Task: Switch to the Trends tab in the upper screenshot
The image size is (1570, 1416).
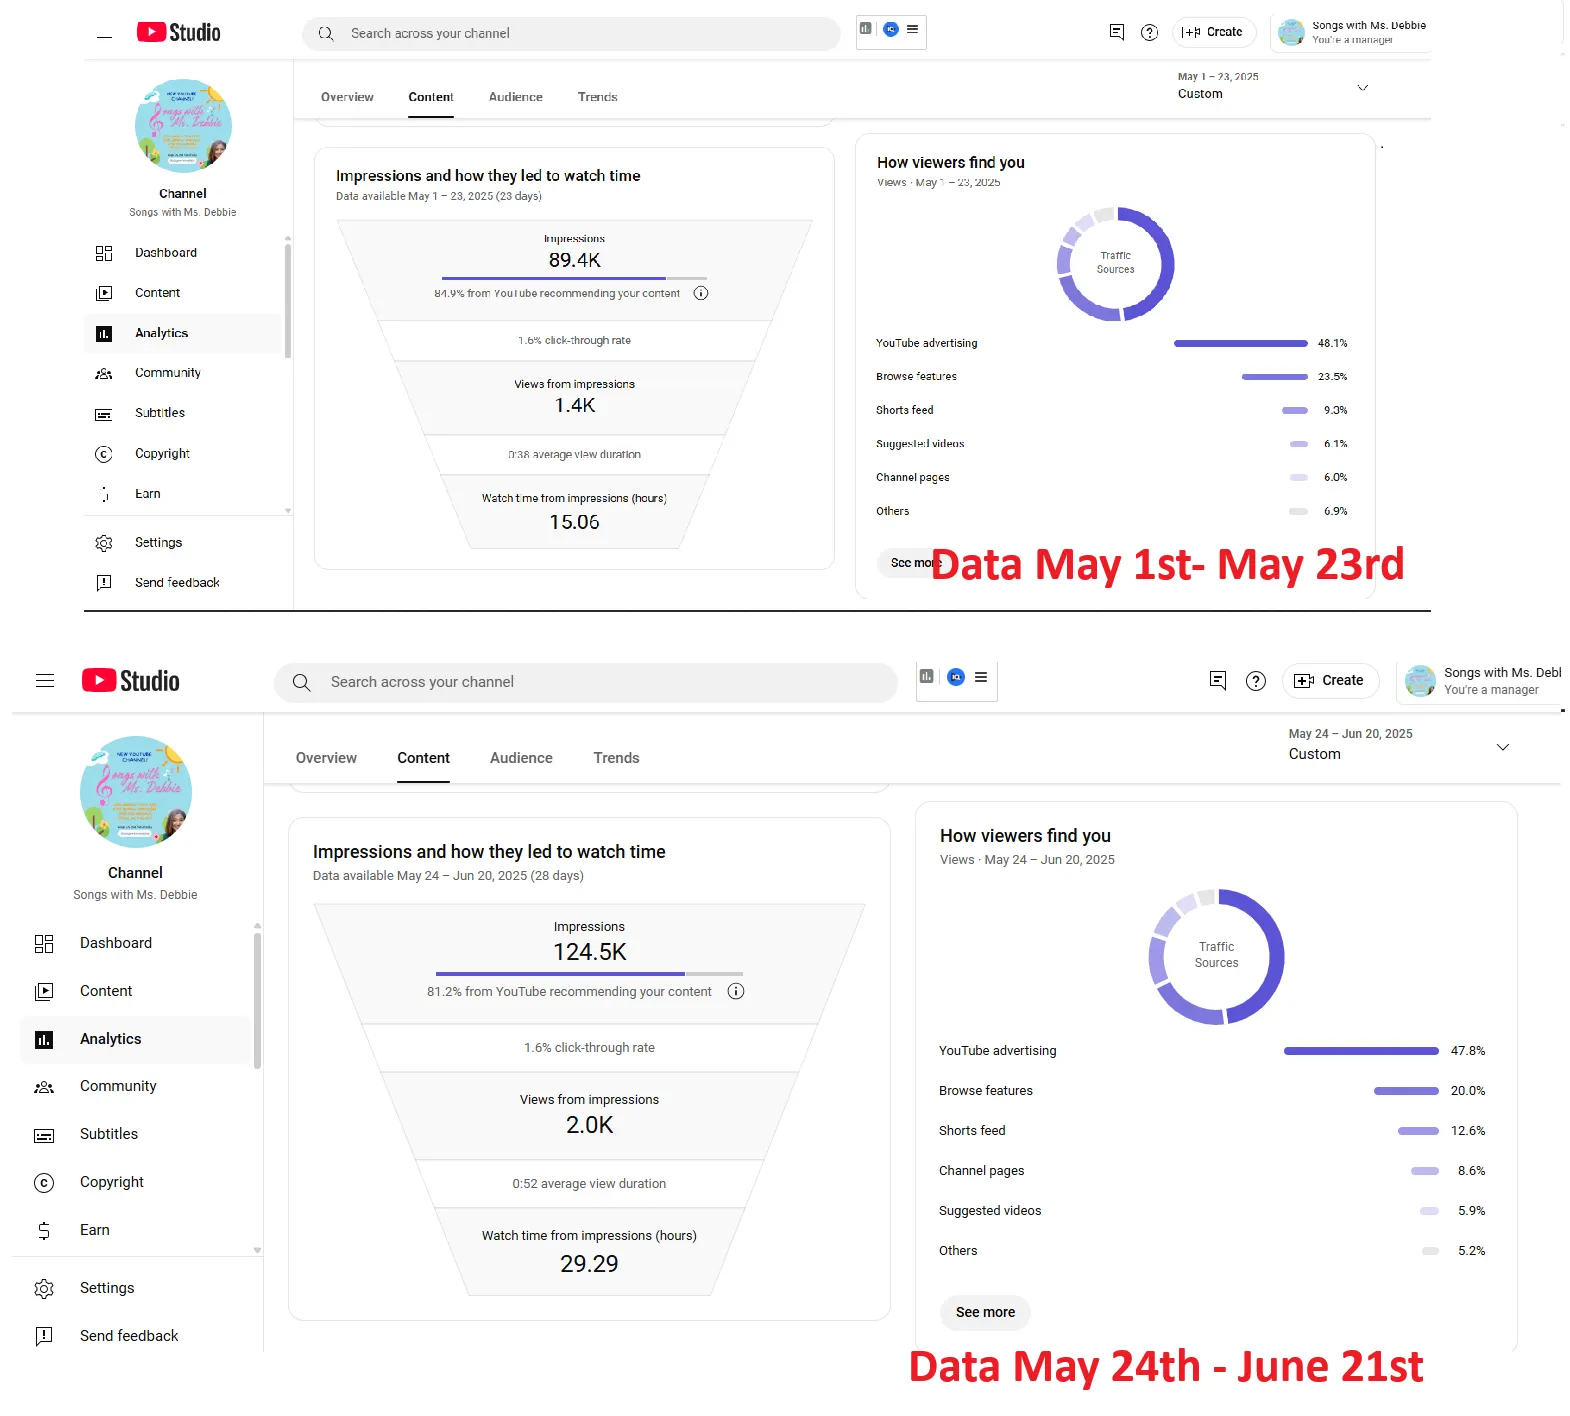Action: (597, 97)
